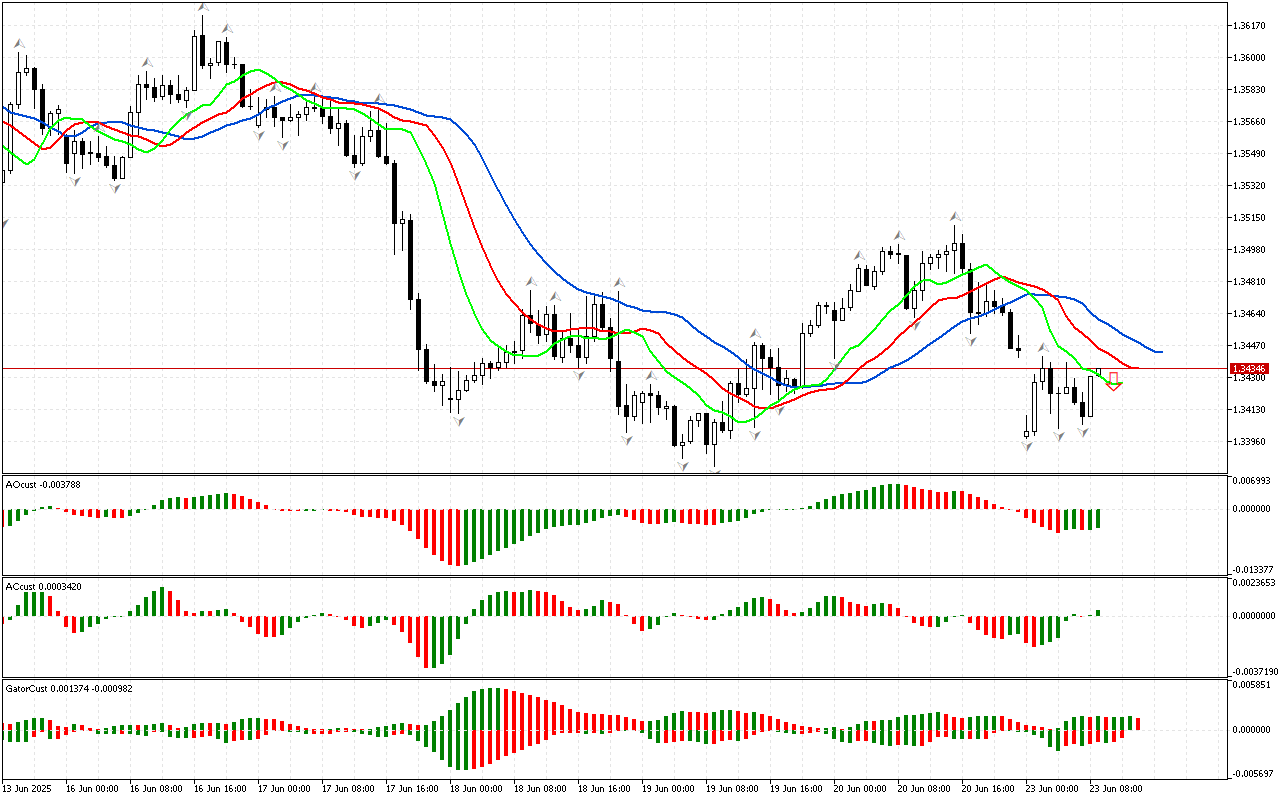This screenshot has height=800, width=1280.
Task: Click the '23 Jun 08:00' time axis label
Action: click(x=1116, y=788)
